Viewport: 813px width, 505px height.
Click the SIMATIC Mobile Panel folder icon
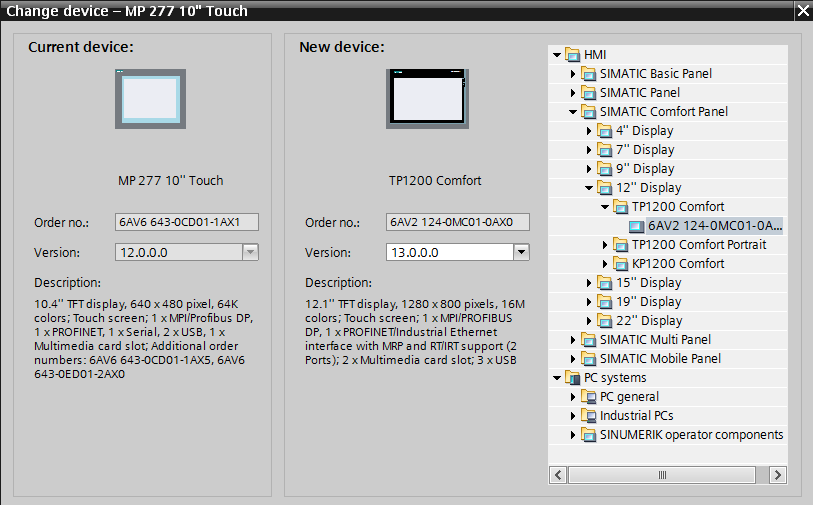click(x=588, y=359)
